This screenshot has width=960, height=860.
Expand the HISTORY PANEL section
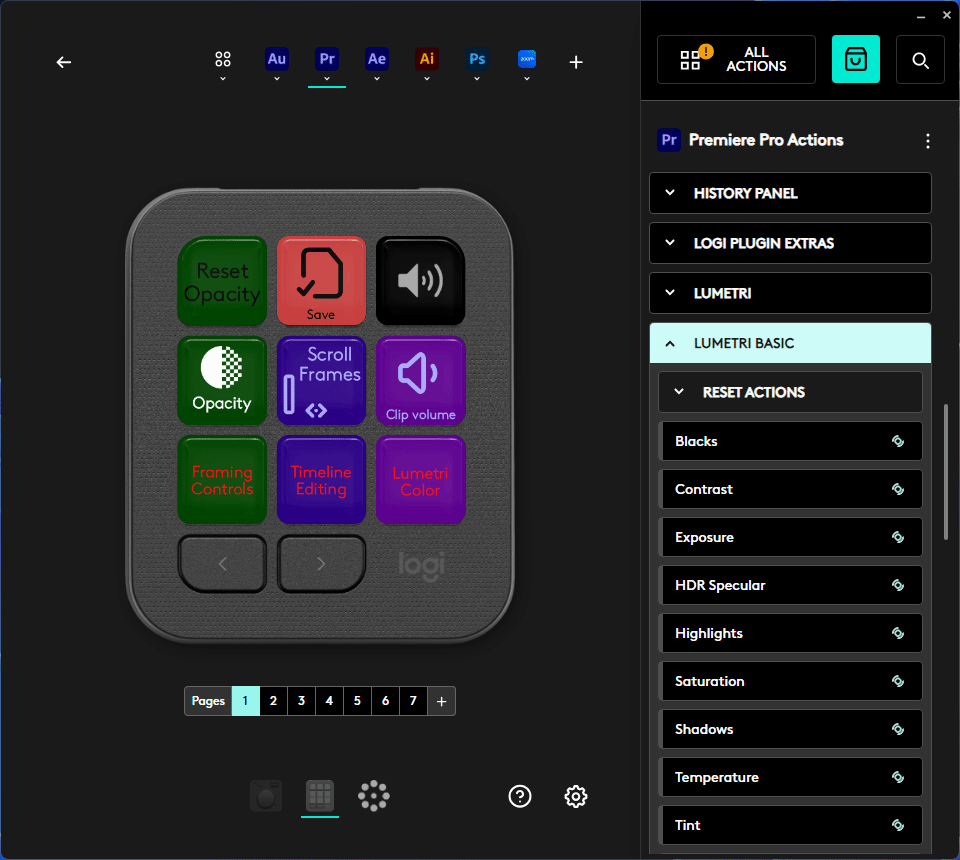click(x=790, y=193)
